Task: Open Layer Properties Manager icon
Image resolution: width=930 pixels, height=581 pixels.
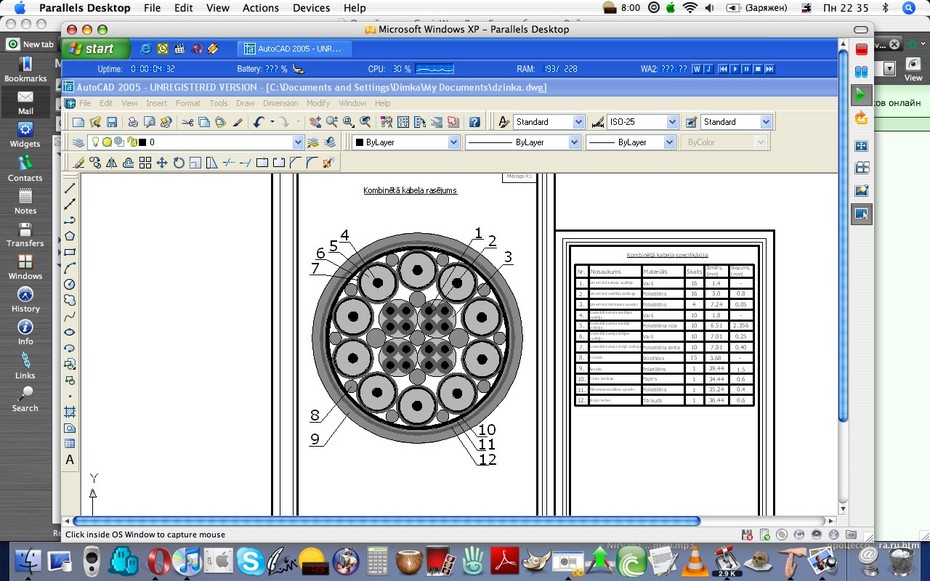Action: pos(78,142)
